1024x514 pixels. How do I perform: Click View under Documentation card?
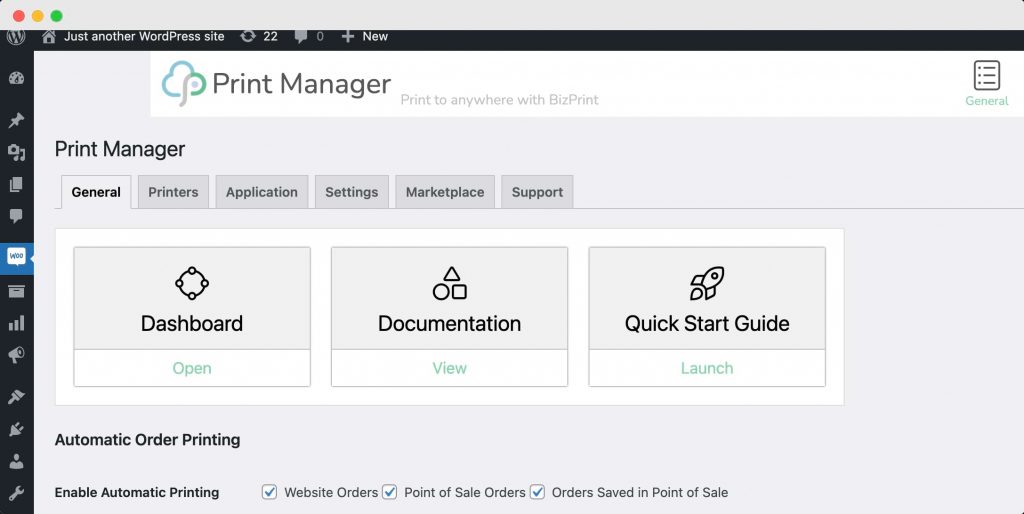click(449, 368)
